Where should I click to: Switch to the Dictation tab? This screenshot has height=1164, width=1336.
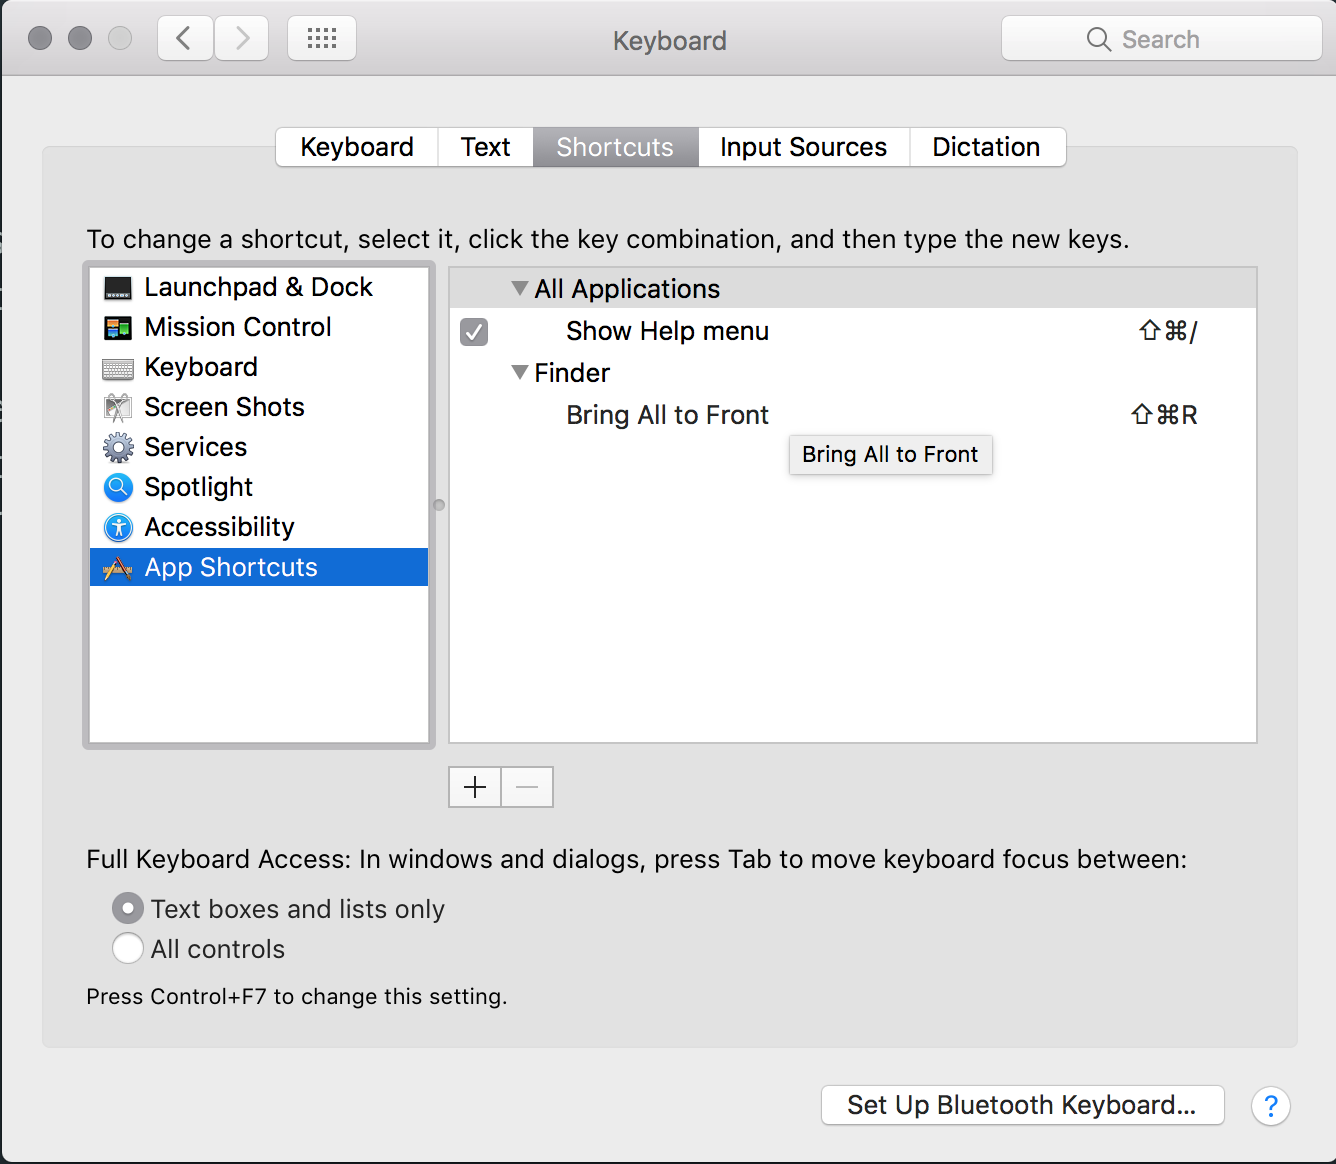[x=987, y=147]
